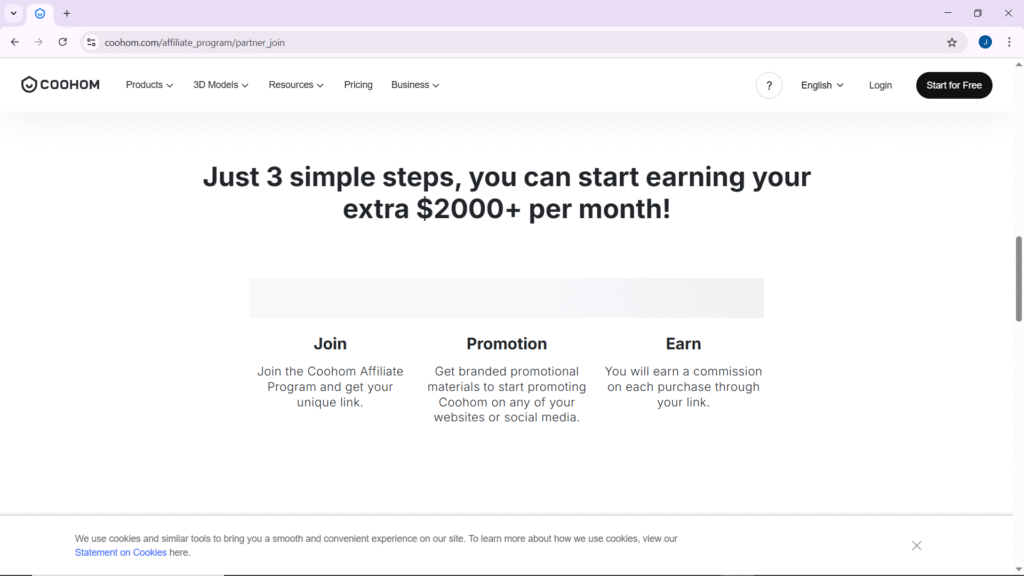
Task: Go to the Pricing page
Action: 358,85
